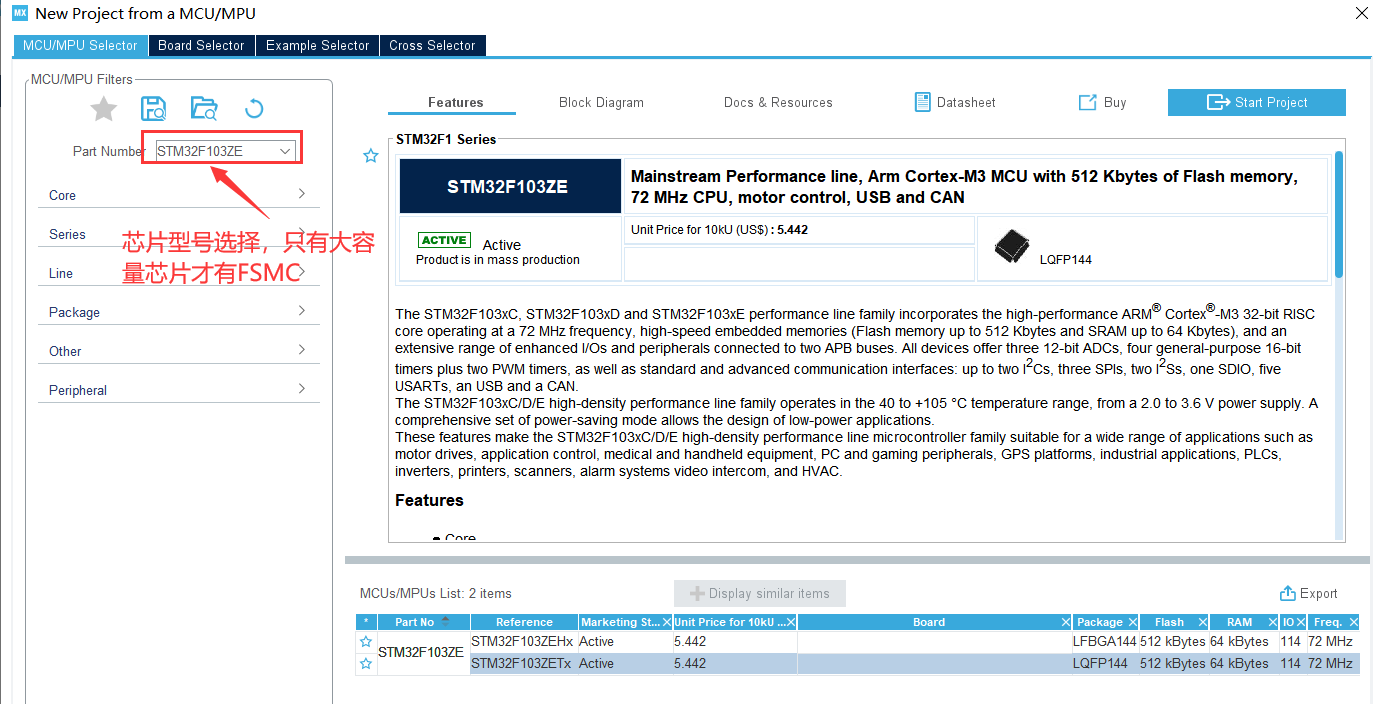Remove the Package column with its X
The height and width of the screenshot is (704, 1382).
[1131, 622]
